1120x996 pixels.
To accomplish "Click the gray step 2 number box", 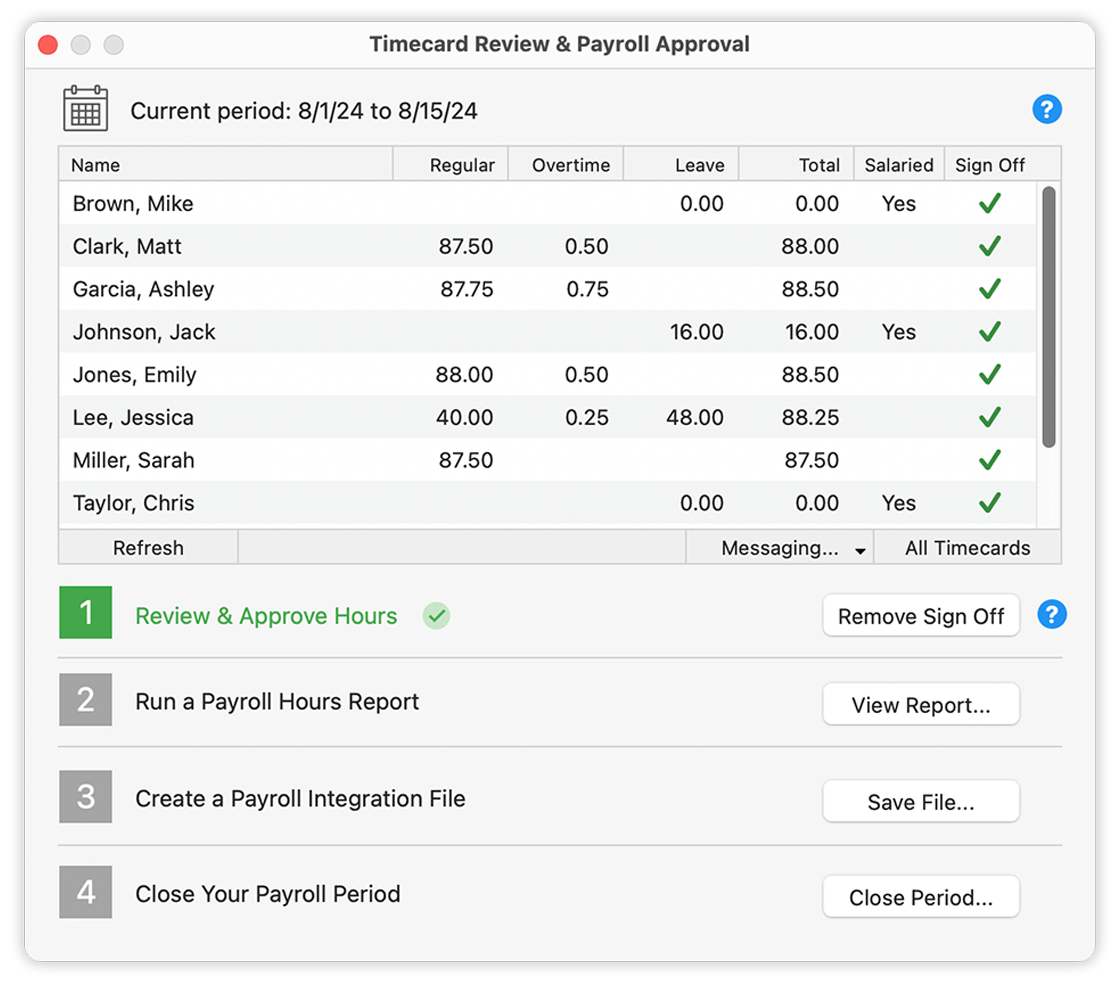I will (86, 699).
